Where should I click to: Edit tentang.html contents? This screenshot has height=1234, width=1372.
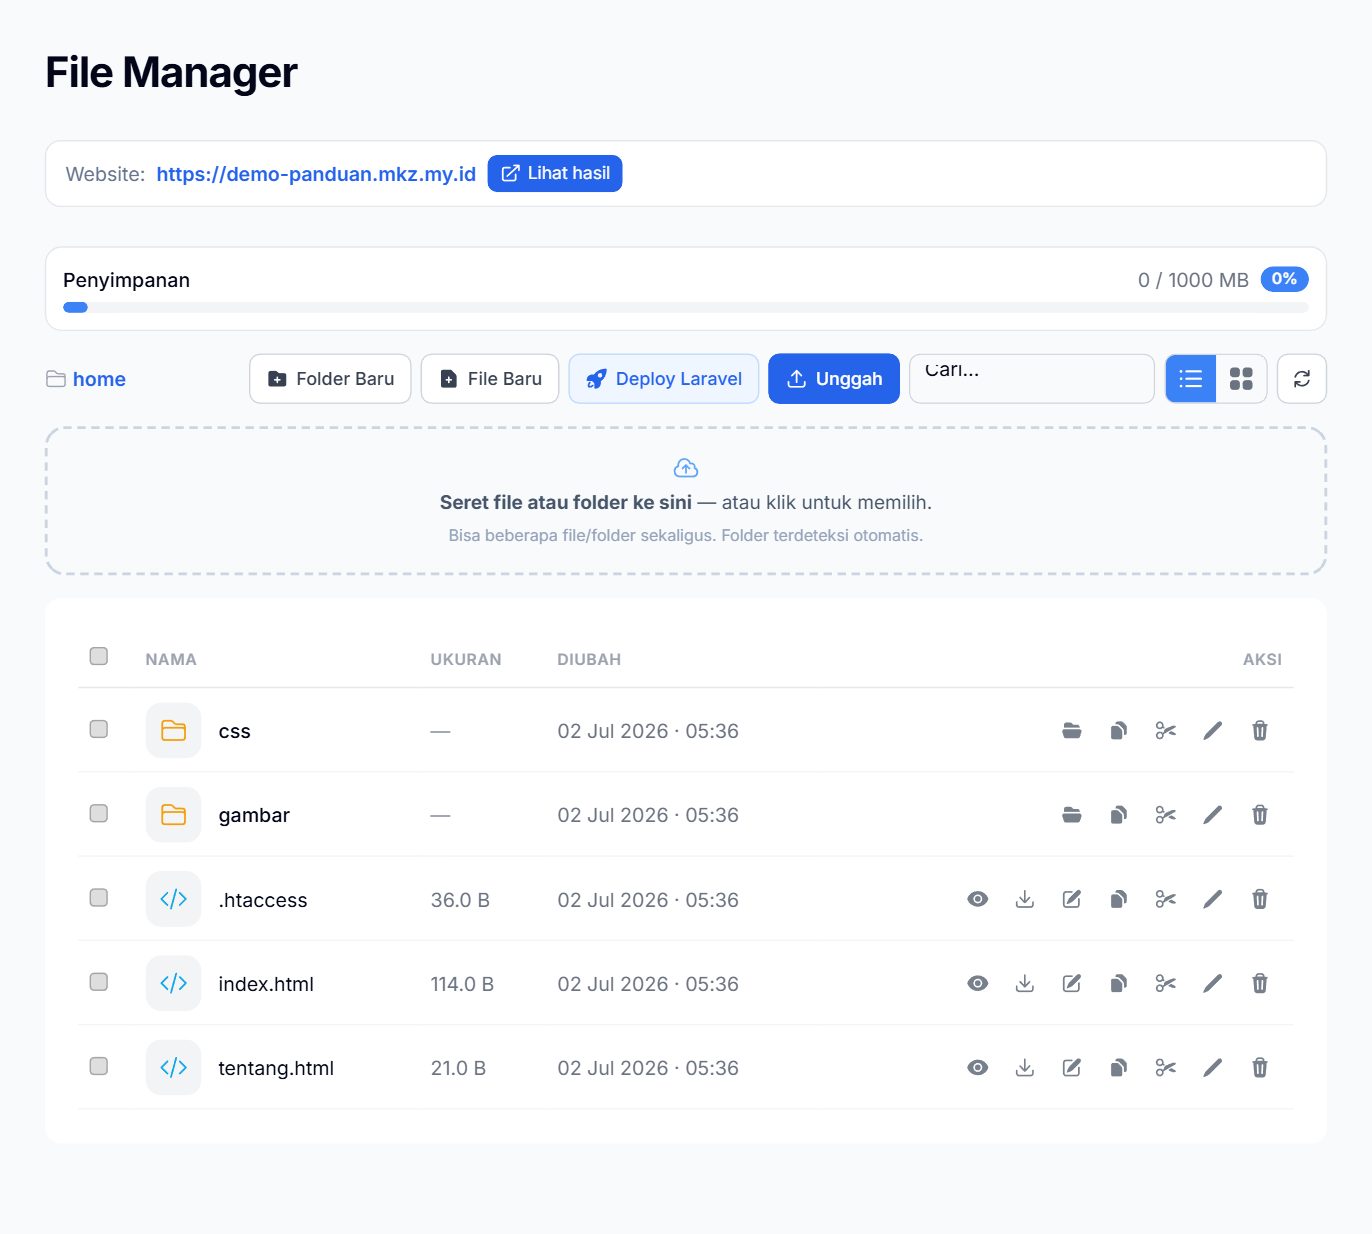[x=1072, y=1067]
